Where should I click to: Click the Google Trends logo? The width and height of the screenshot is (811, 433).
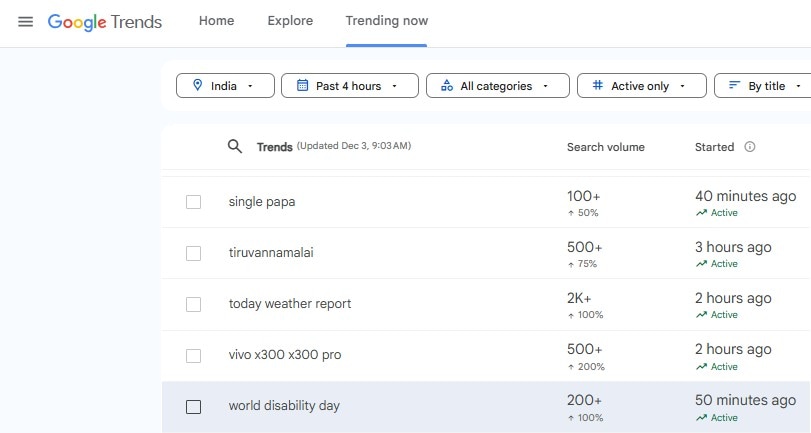105,22
